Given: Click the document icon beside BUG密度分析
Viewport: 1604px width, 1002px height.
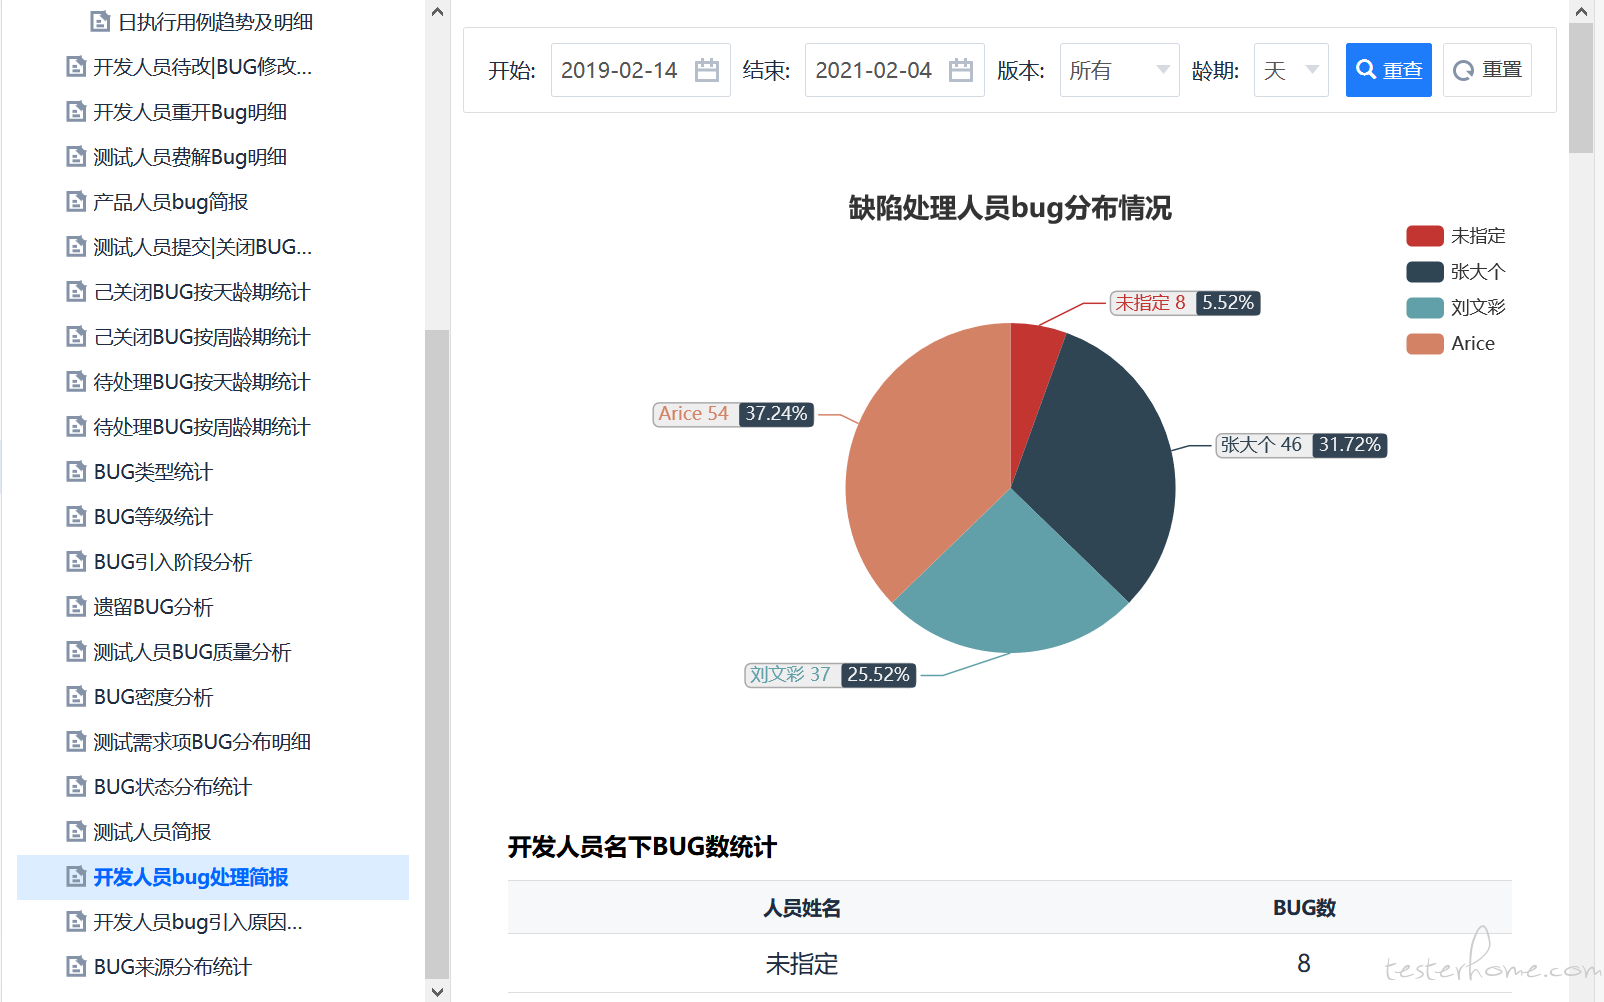Looking at the screenshot, I should click(76, 697).
